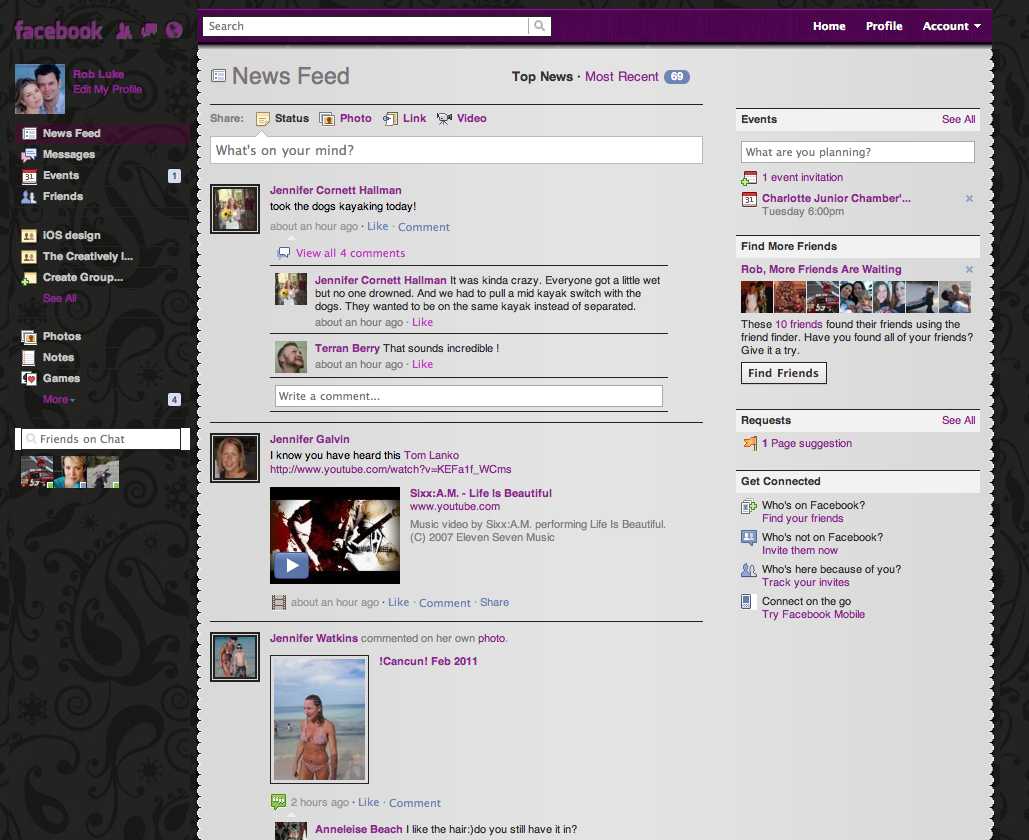The width and height of the screenshot is (1029, 840).
Task: Focus the top Search box
Action: click(366, 26)
